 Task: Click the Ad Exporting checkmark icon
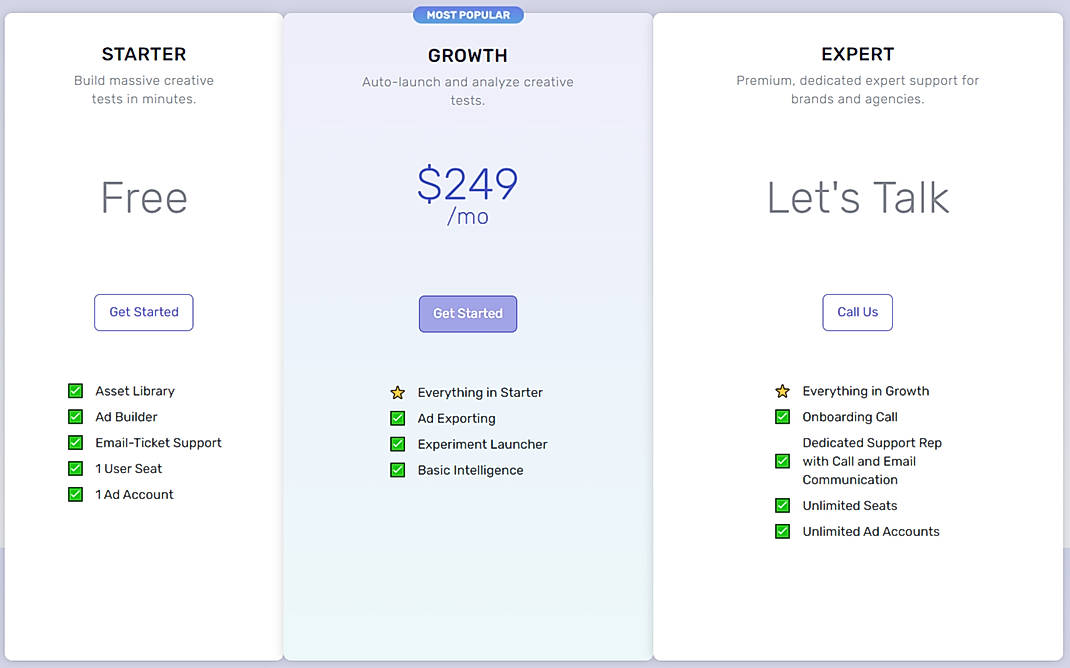[x=398, y=418]
